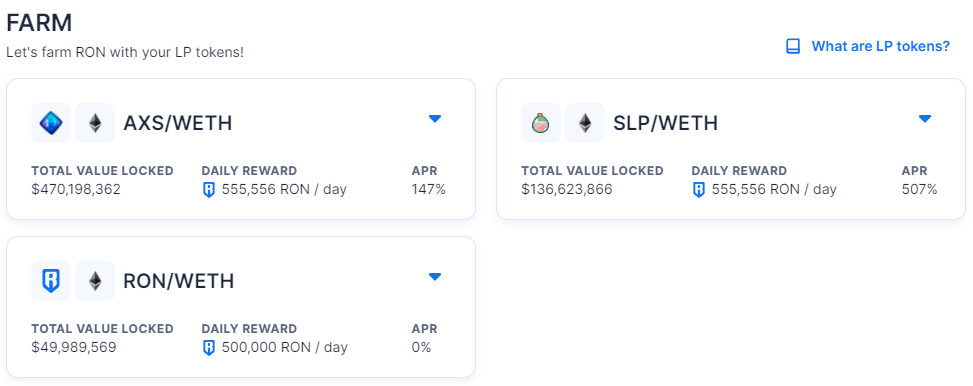Viewport: 973px width, 386px height.
Task: Click the 507% APR value
Action: (x=920, y=189)
